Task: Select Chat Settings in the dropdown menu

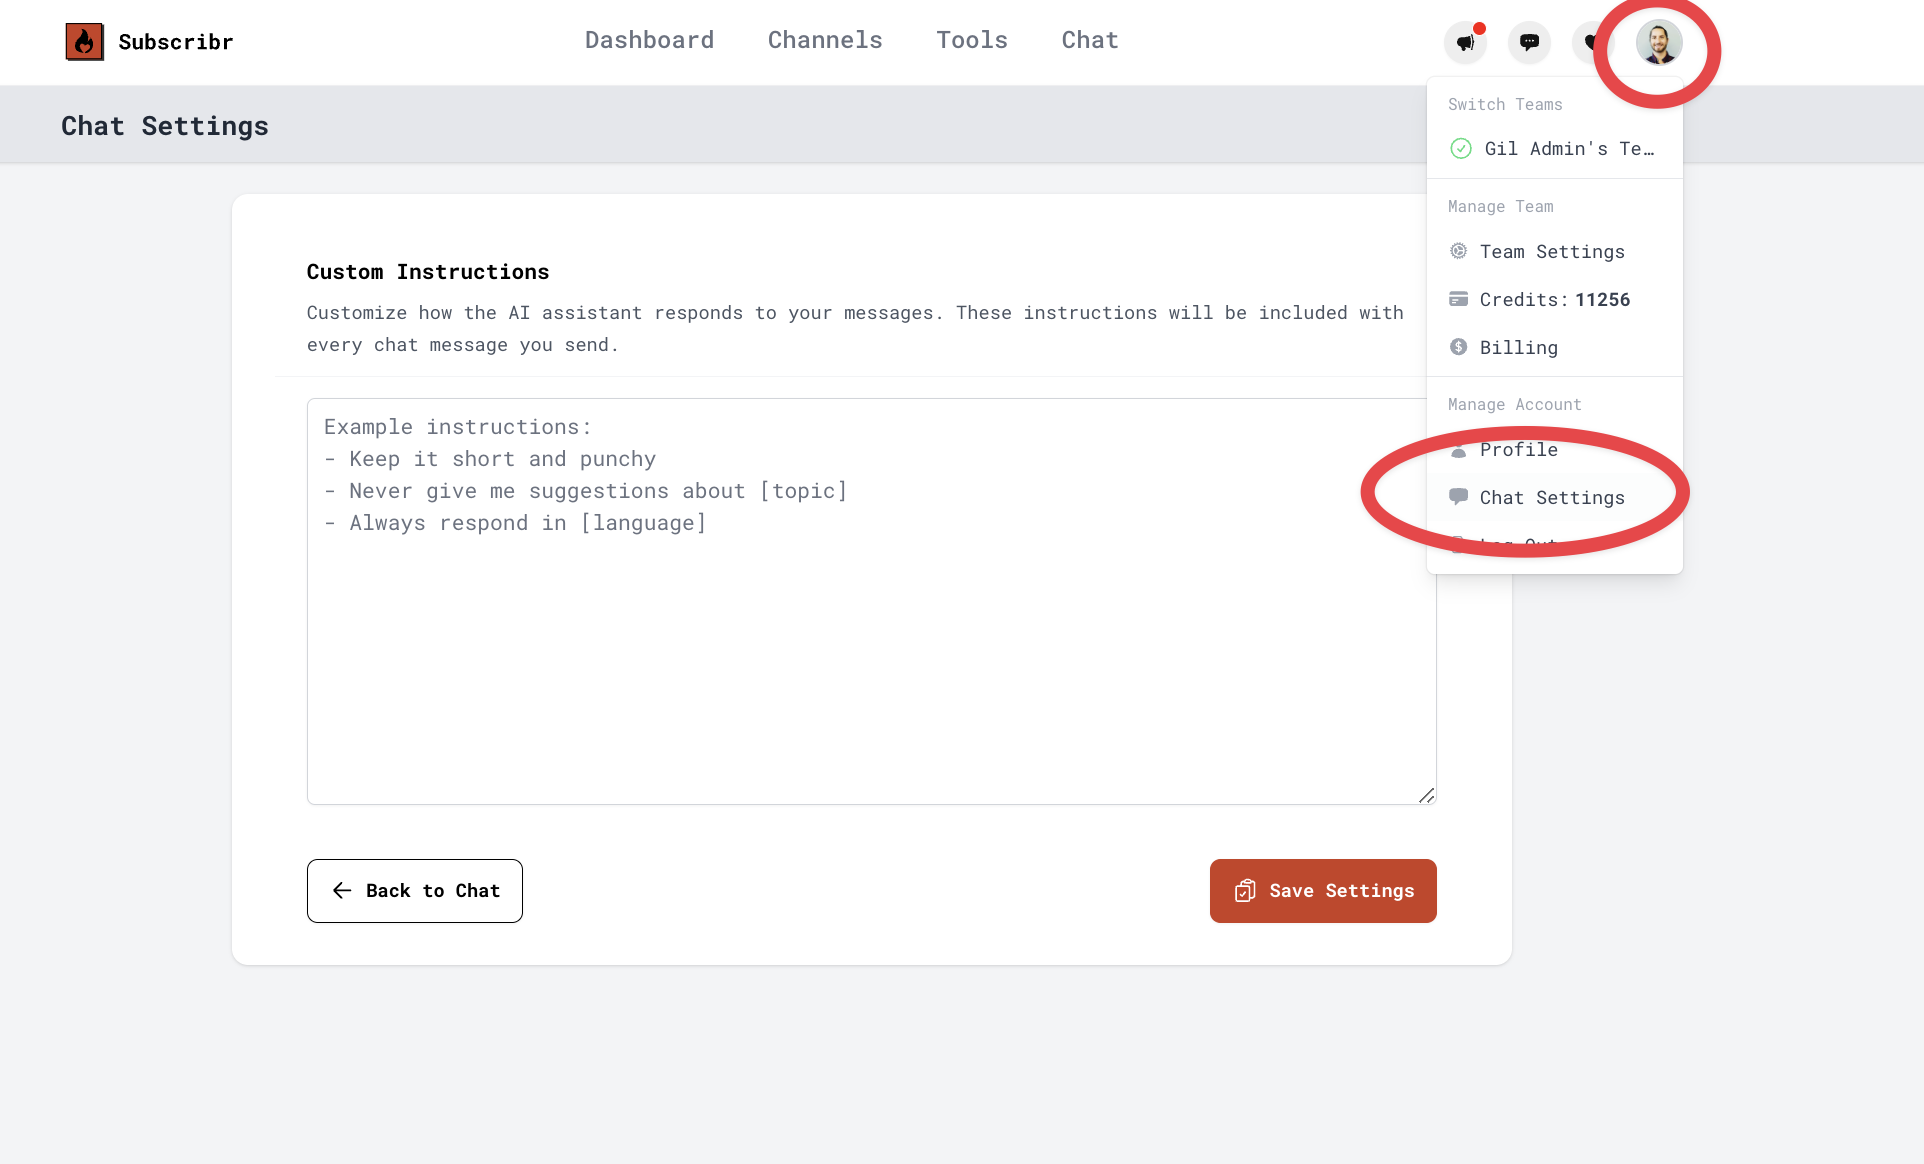Action: (1554, 498)
